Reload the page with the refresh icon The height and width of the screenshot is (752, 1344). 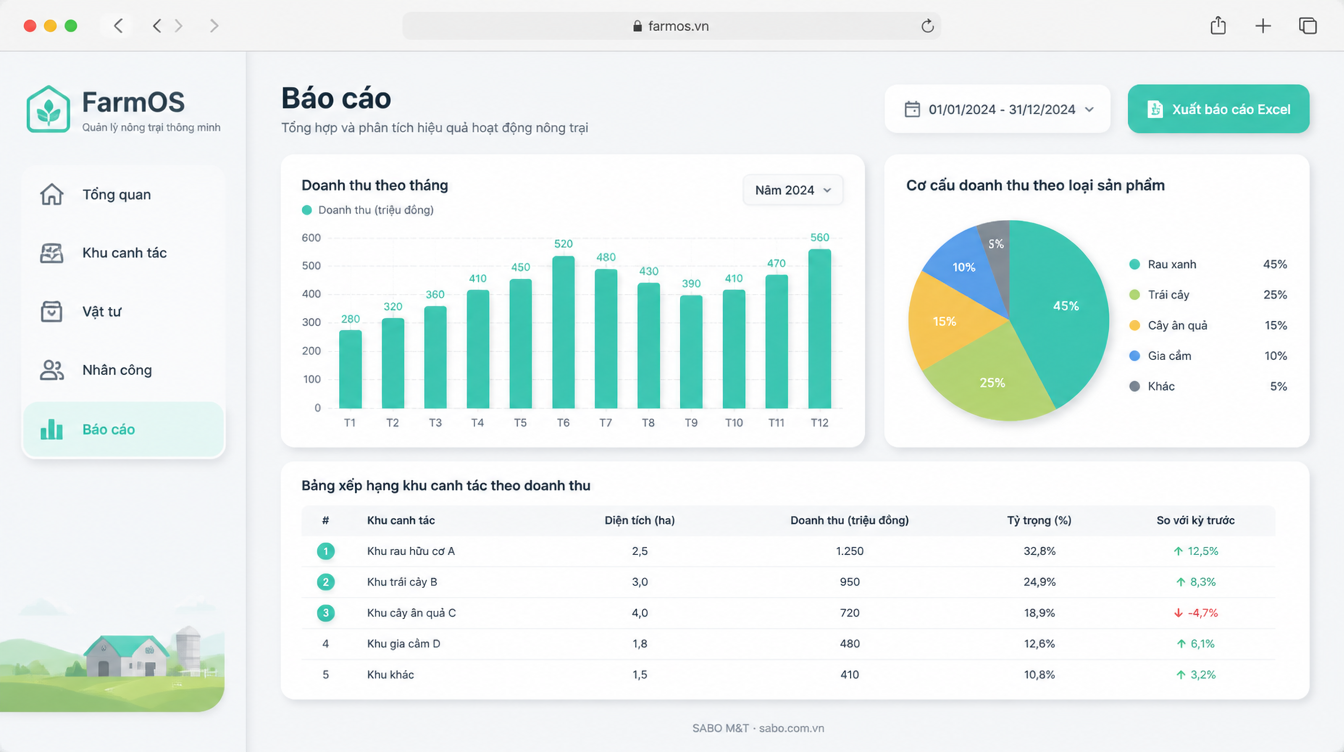(x=927, y=26)
